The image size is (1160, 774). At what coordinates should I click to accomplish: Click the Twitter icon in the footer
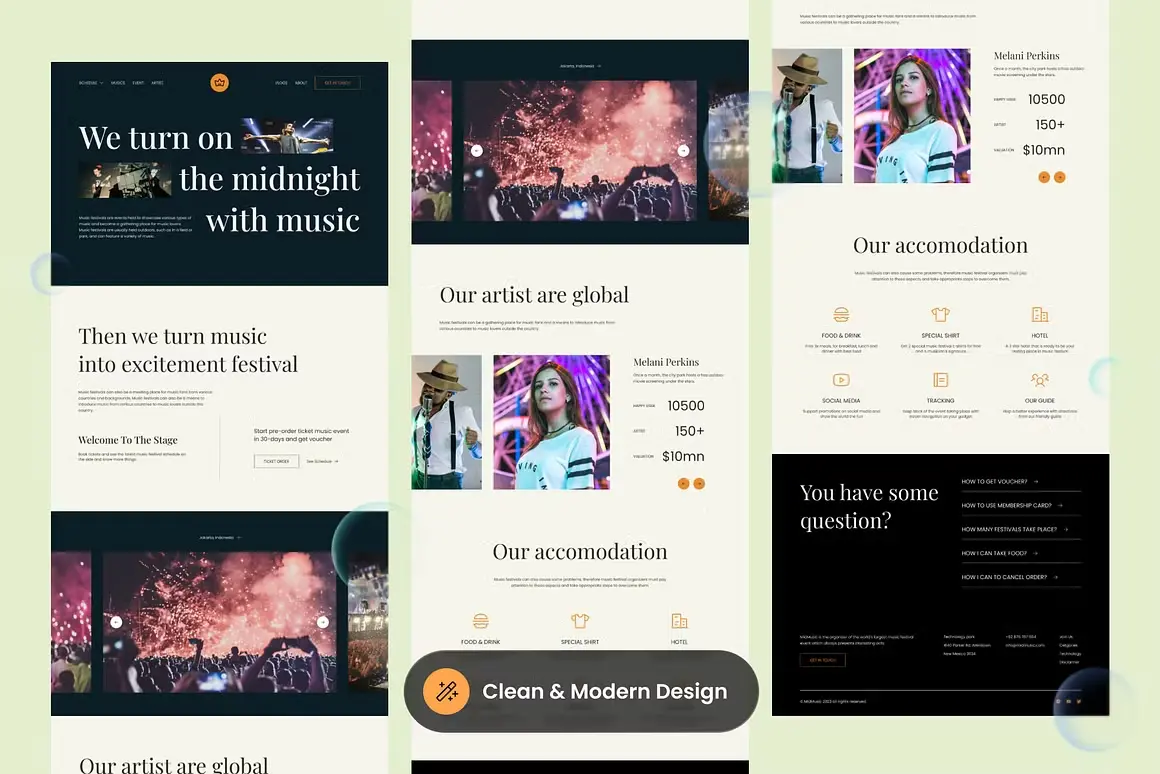click(1079, 701)
